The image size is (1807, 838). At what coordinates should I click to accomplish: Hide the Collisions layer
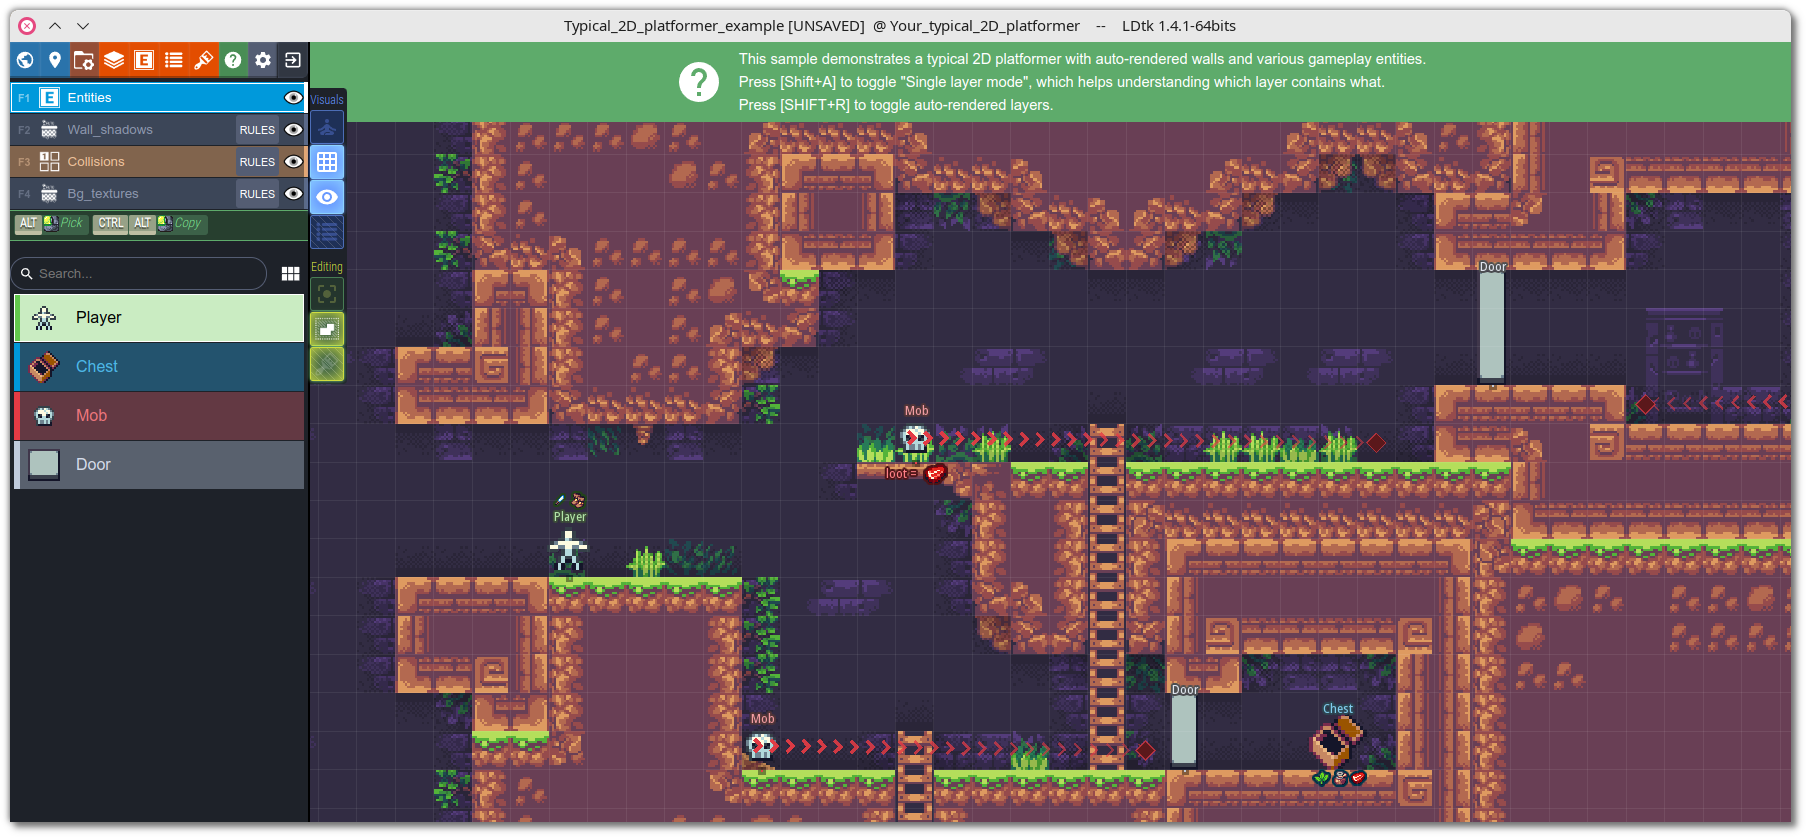[x=293, y=162]
